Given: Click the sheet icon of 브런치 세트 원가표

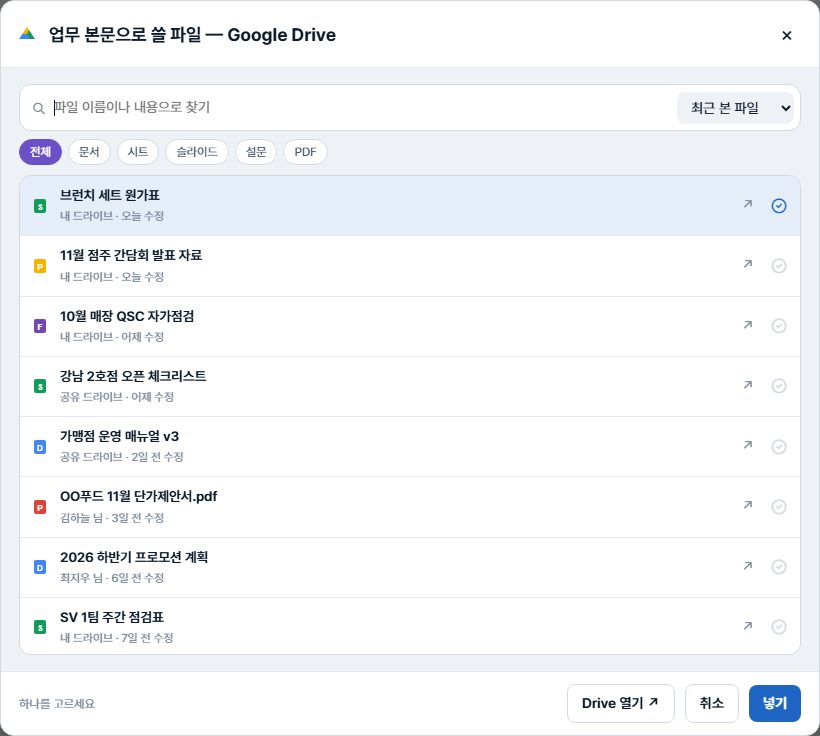Looking at the screenshot, I should 40,206.
